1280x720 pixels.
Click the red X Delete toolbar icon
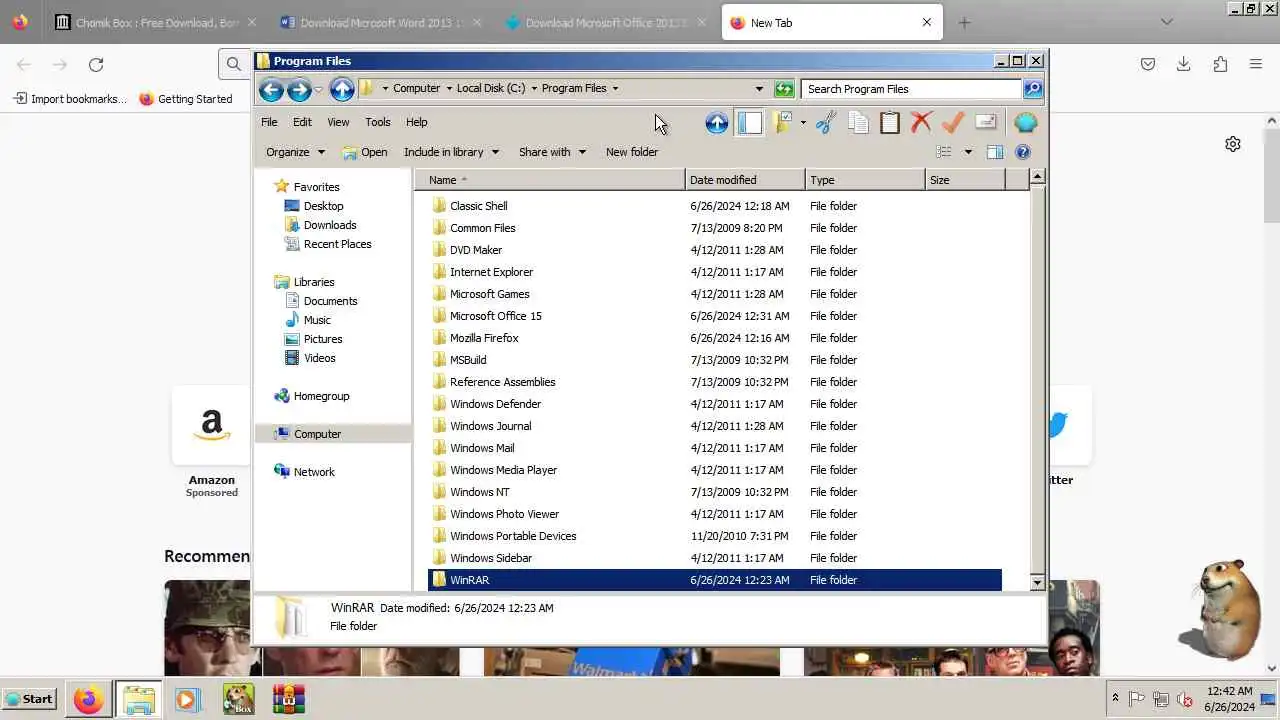pos(921,122)
